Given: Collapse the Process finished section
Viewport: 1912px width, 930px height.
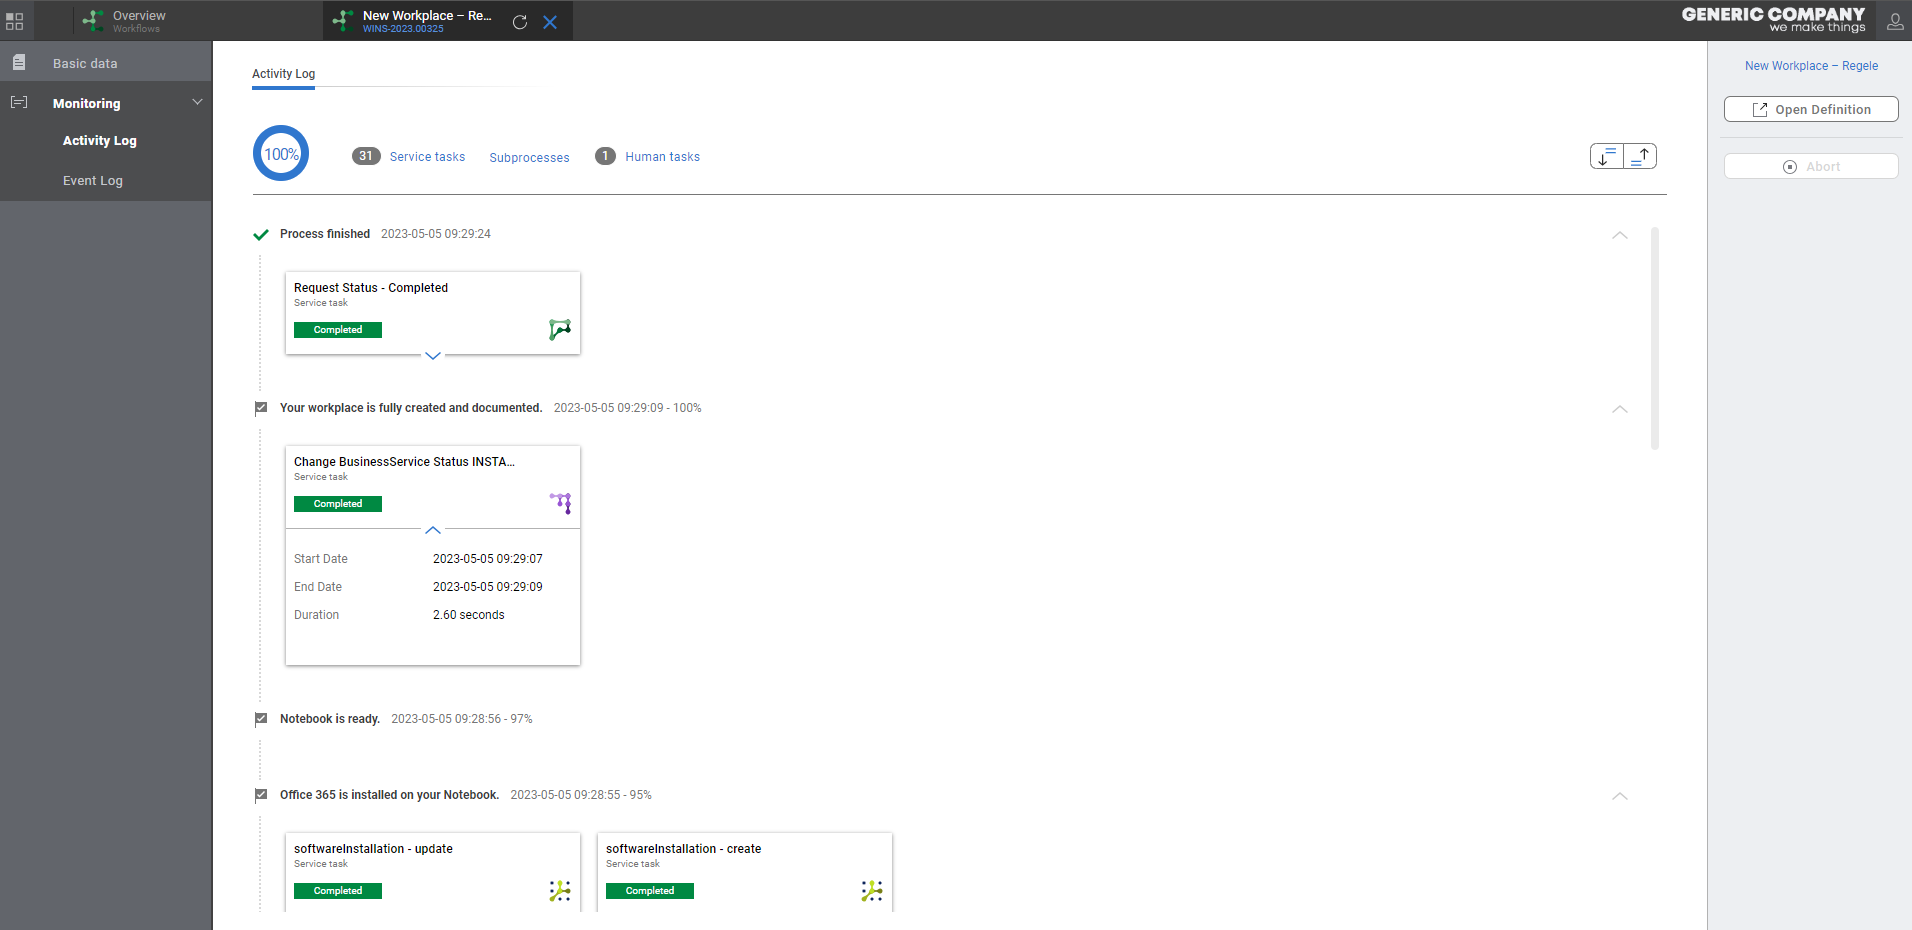Looking at the screenshot, I should (1620, 235).
